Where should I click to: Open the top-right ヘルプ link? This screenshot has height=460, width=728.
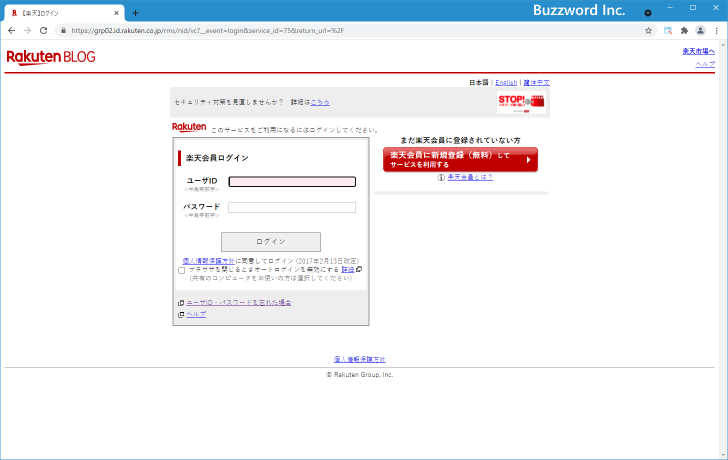click(705, 64)
